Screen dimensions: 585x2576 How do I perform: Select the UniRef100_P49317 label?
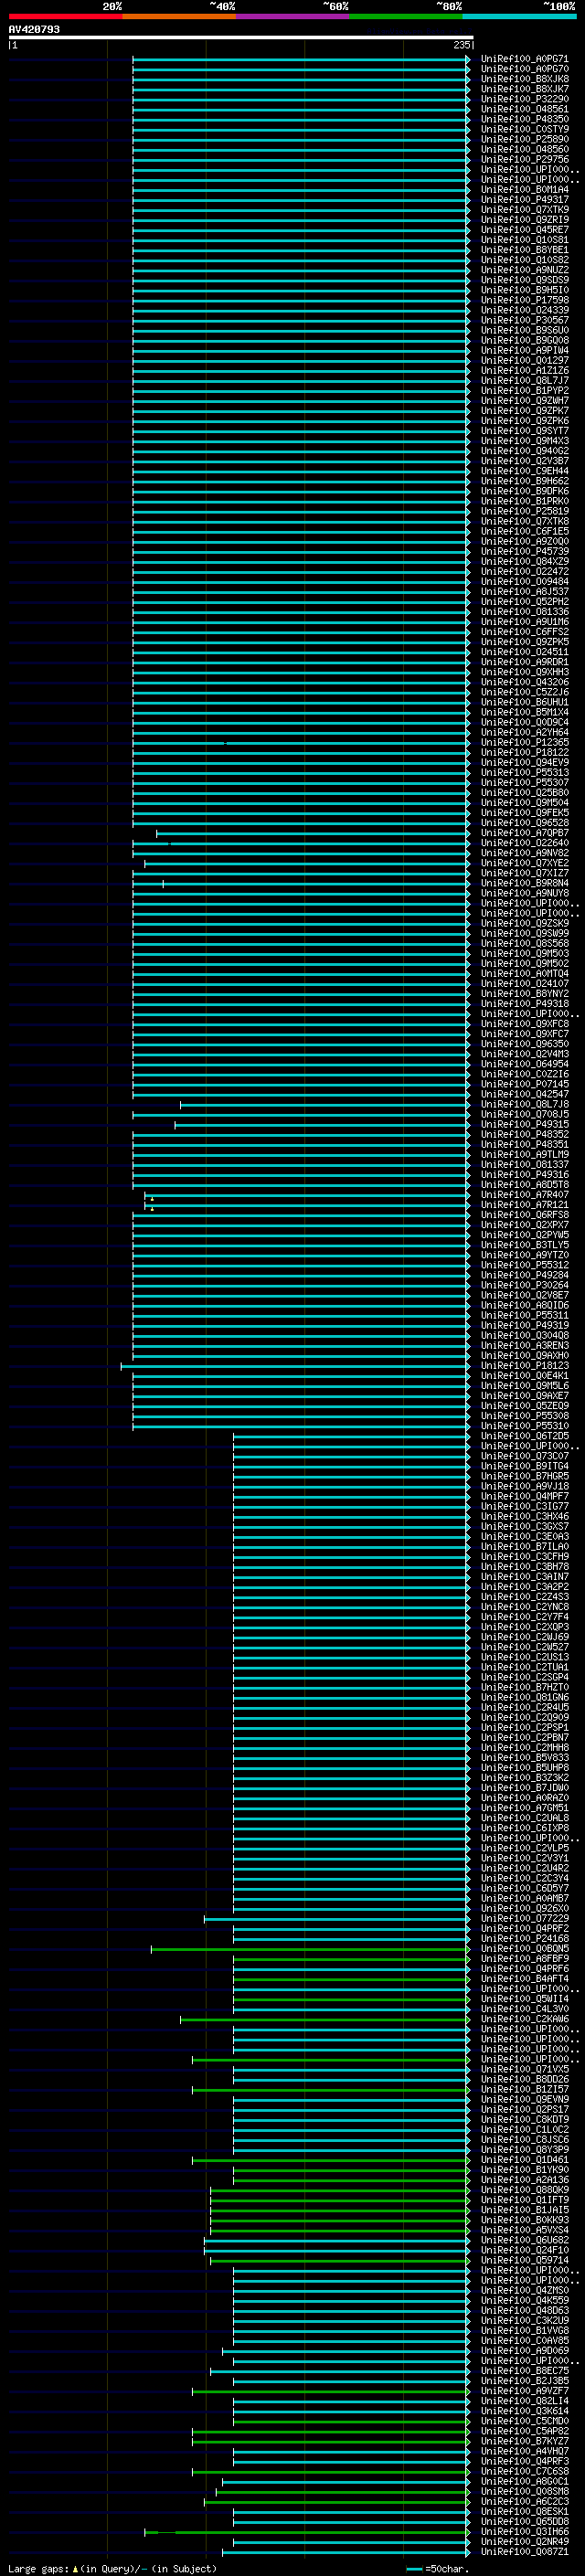click(524, 199)
